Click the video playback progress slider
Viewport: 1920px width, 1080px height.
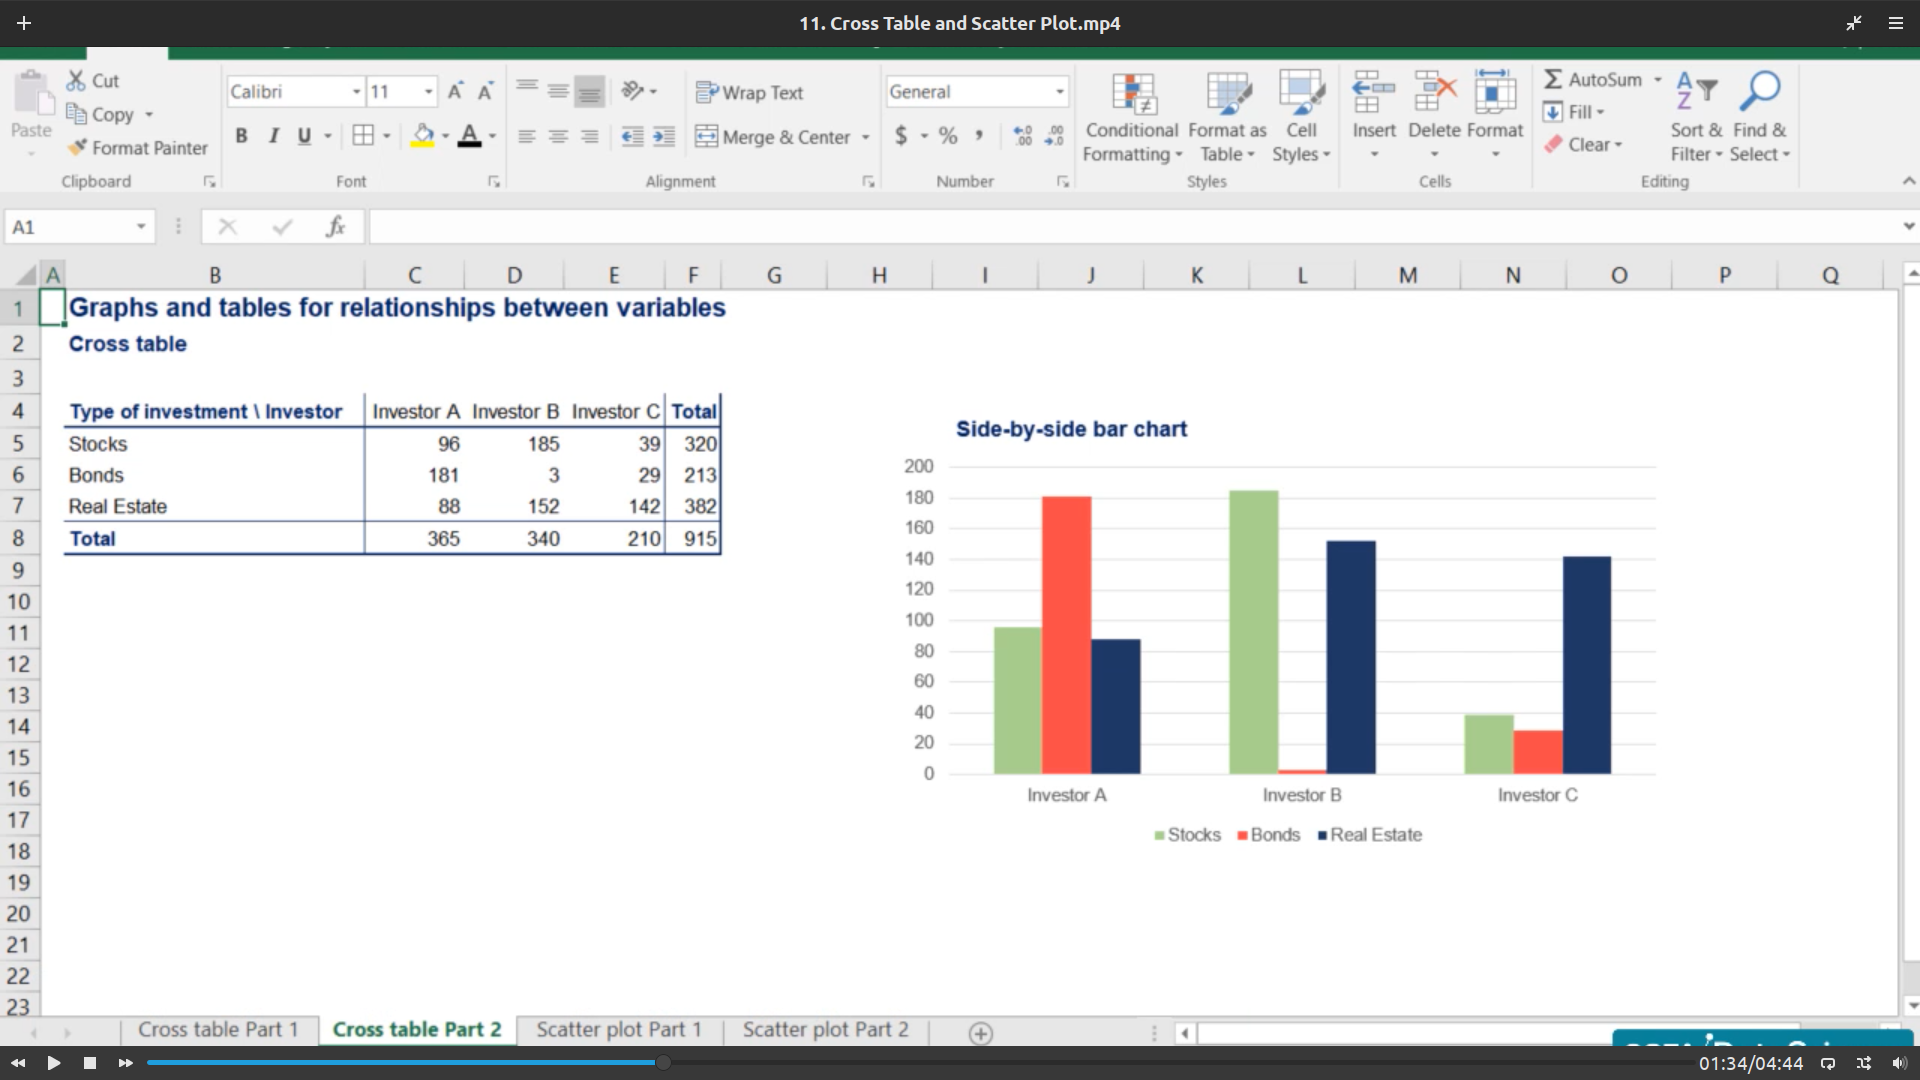tap(662, 1063)
